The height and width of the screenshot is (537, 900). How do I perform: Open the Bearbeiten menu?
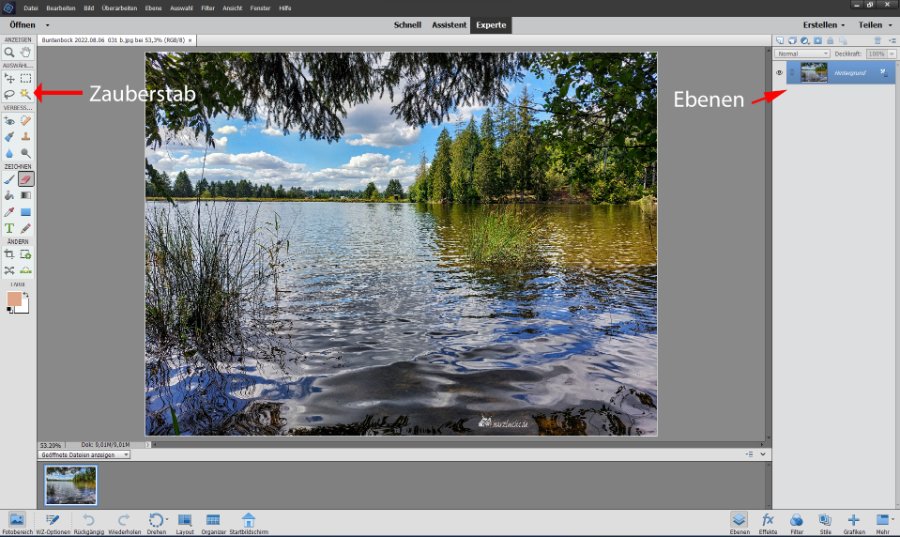[x=61, y=8]
